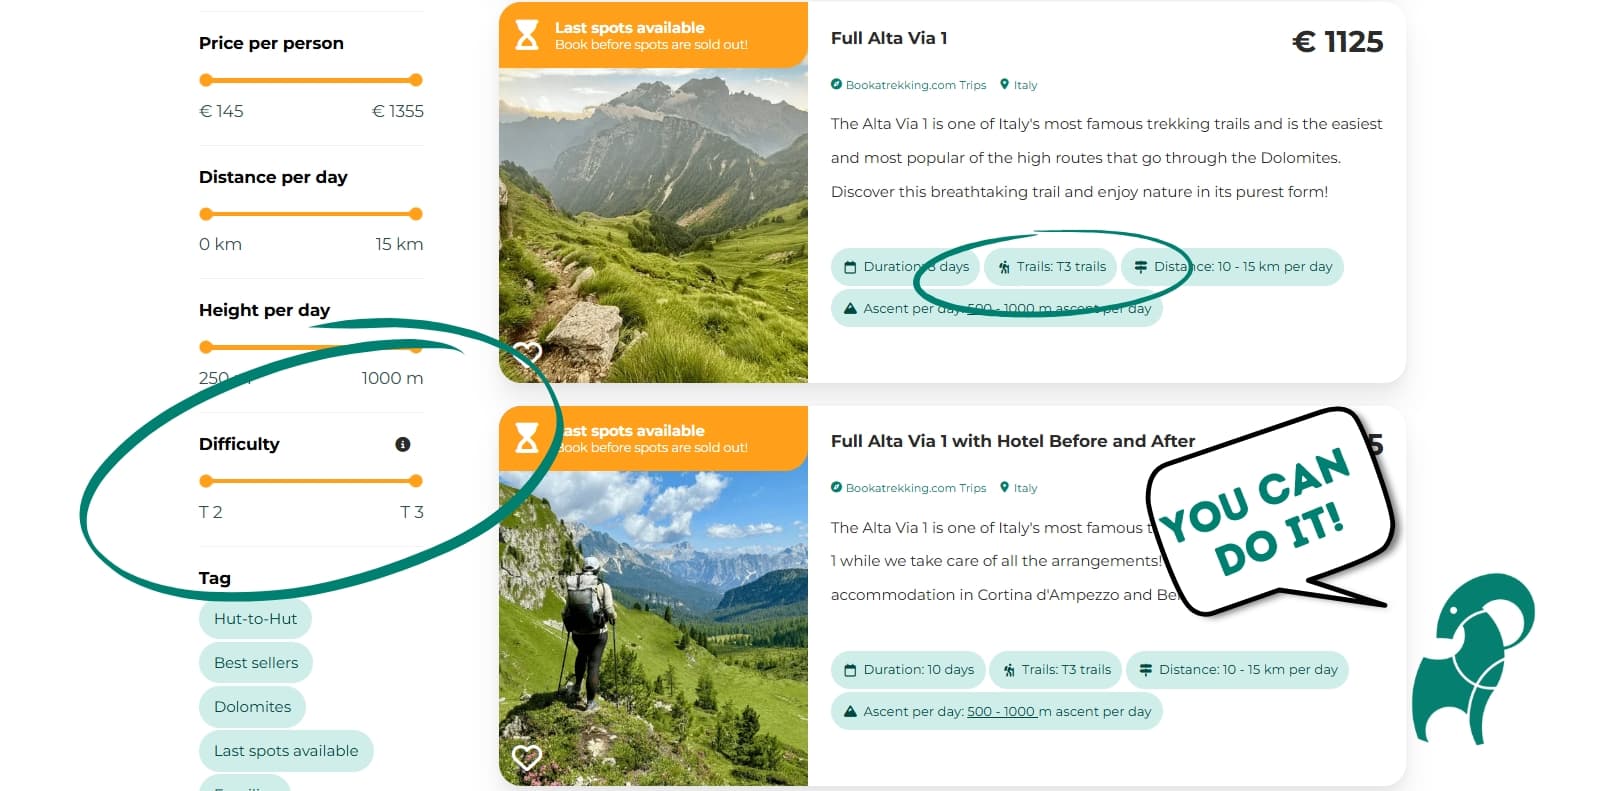Open the Full Alta Via 1 trip title
1620x791 pixels.
(889, 38)
